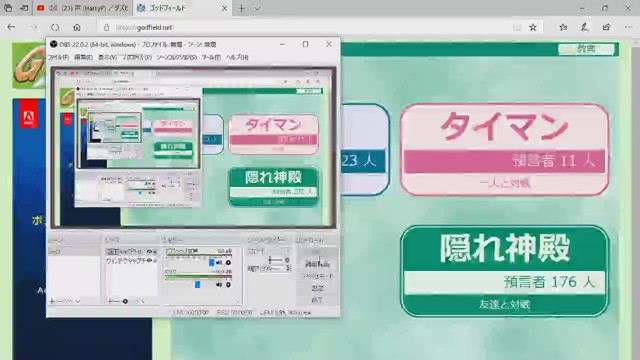This screenshot has height=360, width=640.
Task: Refresh the godfield.net page
Action: coord(55,27)
